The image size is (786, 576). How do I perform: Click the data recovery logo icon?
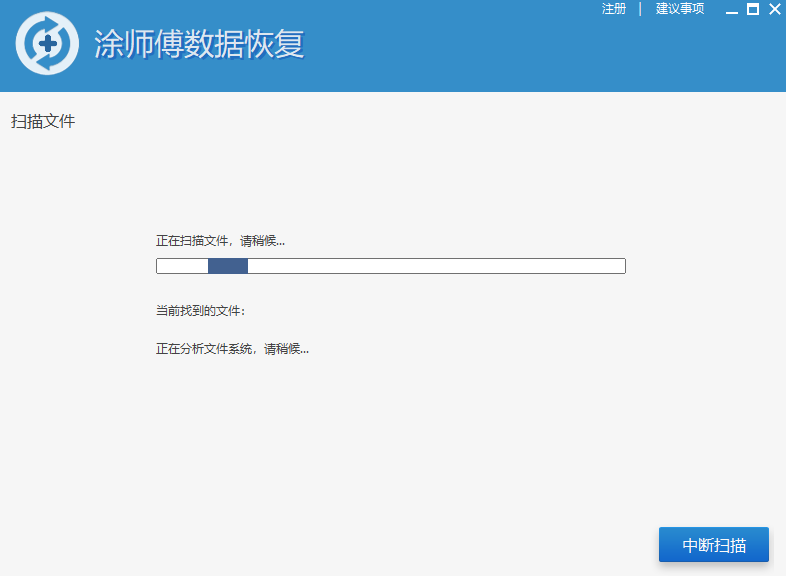pos(47,44)
